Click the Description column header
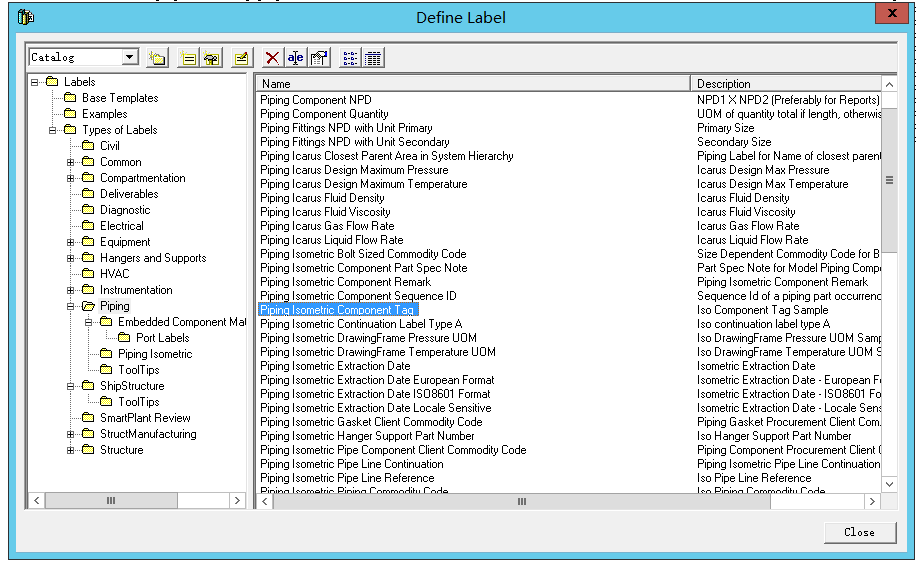 pos(785,84)
